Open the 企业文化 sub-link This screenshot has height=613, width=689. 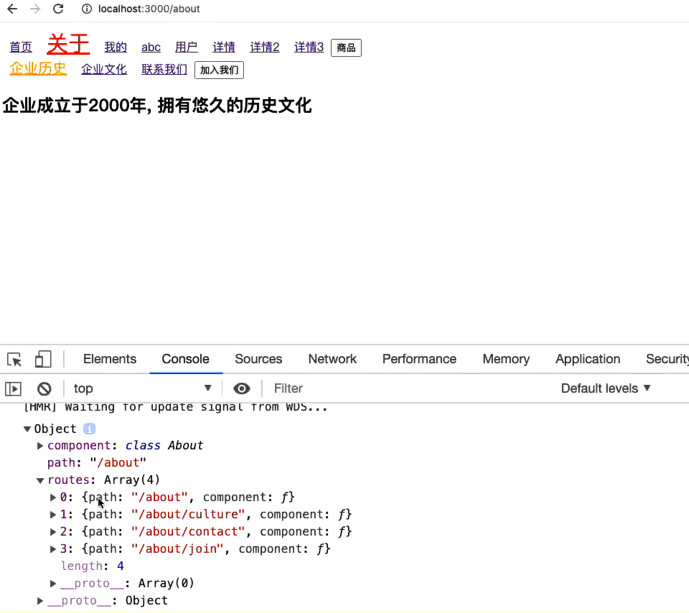(x=104, y=69)
